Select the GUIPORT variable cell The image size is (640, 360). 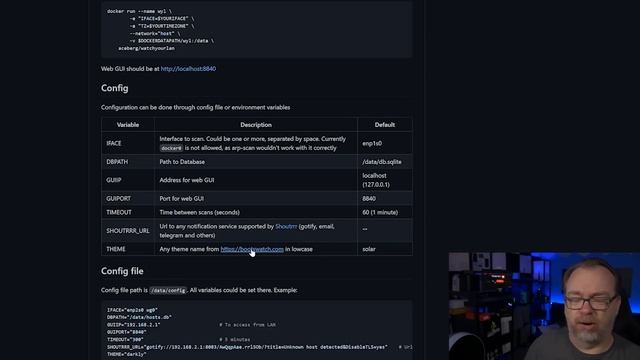click(x=128, y=198)
